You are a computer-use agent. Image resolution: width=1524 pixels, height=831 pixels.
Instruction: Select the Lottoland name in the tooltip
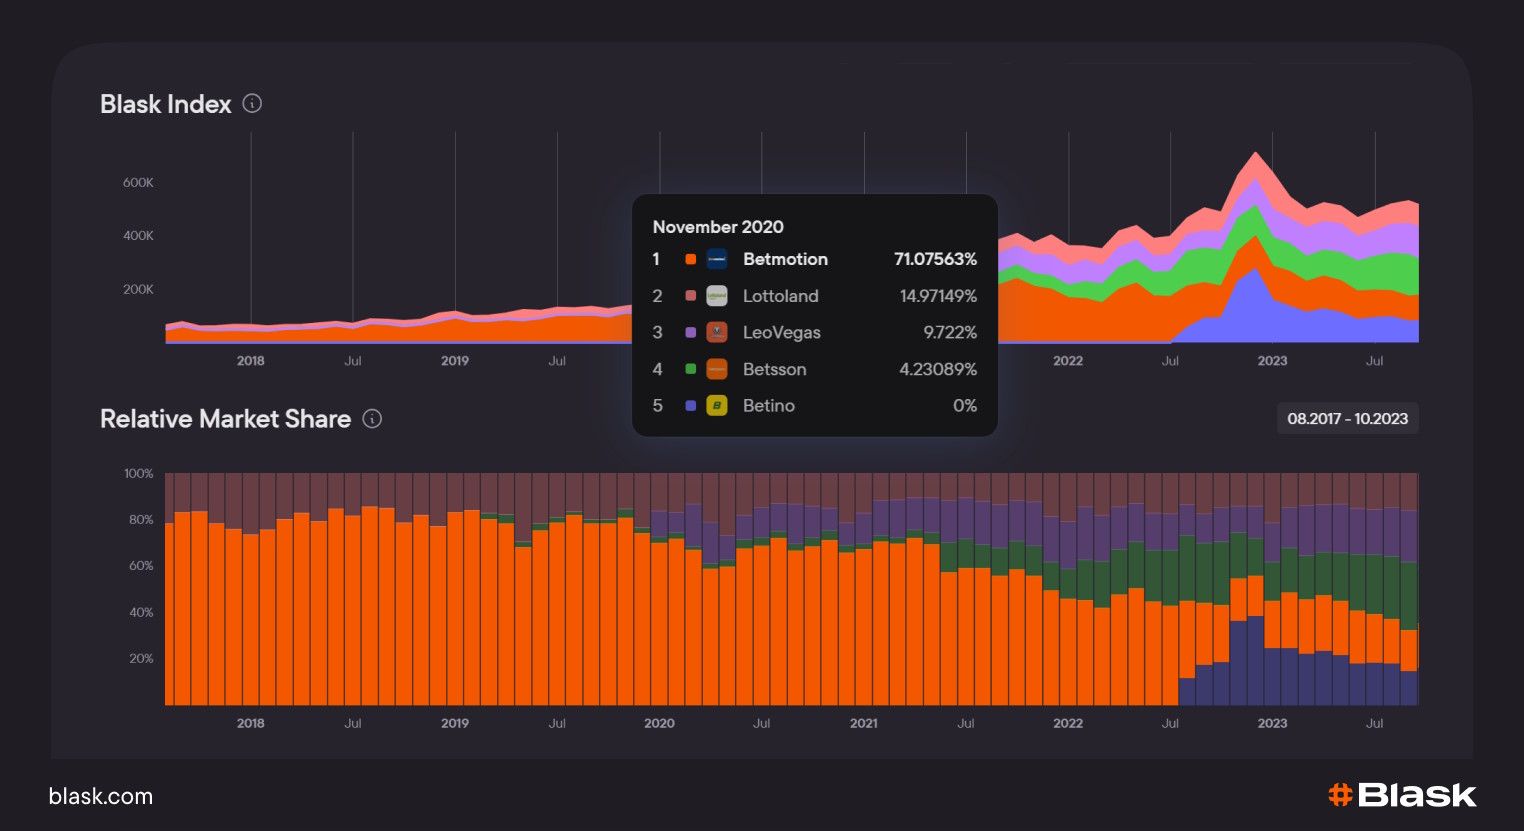pyautogui.click(x=780, y=296)
